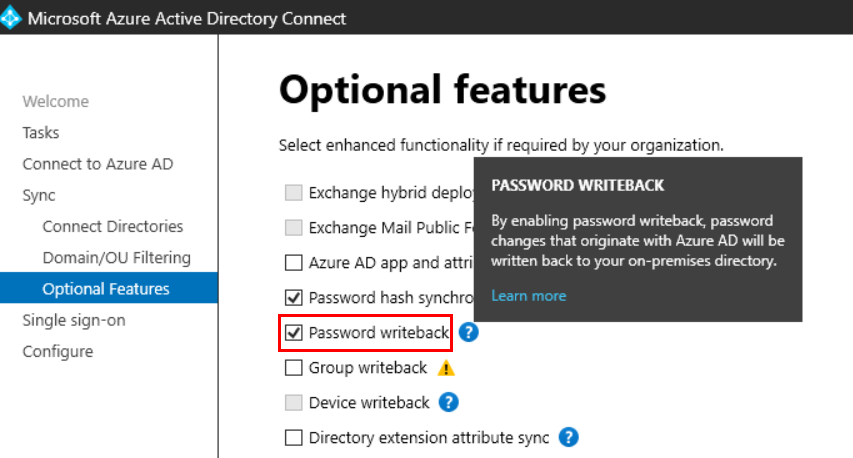Click help icon next to Device writeback
853x458 pixels.
pyautogui.click(x=449, y=402)
